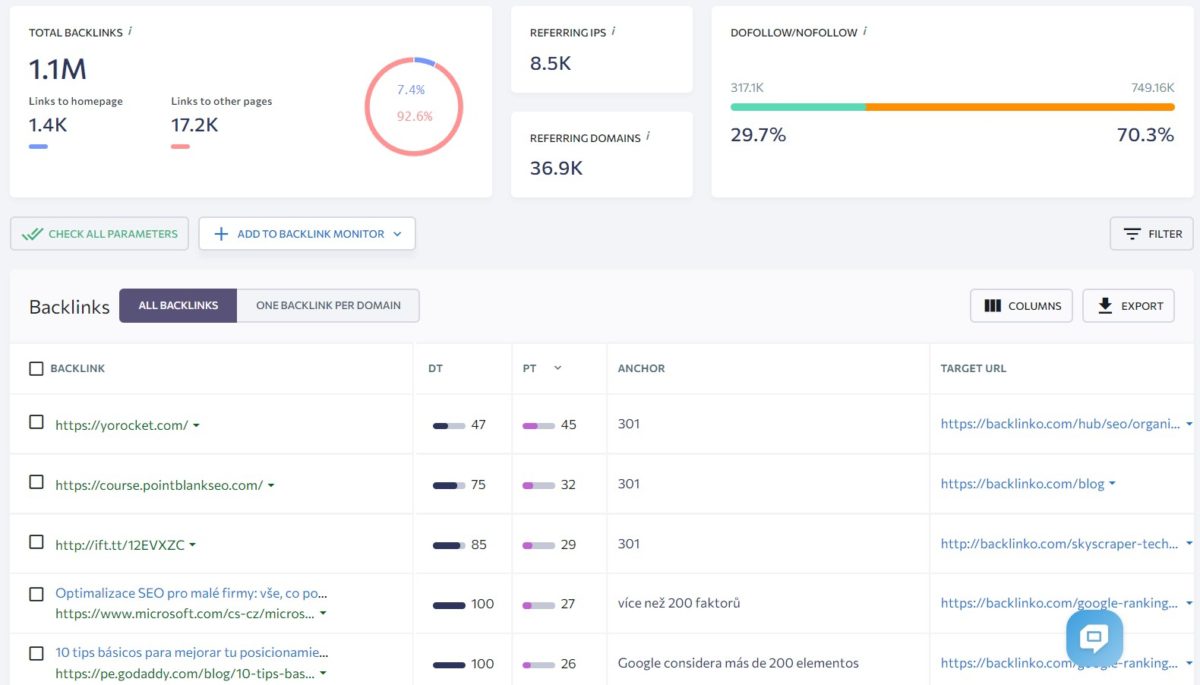Click the dofollow/nofollow ratio progress bar
Screen dimensions: 1200x685
tap(950, 106)
